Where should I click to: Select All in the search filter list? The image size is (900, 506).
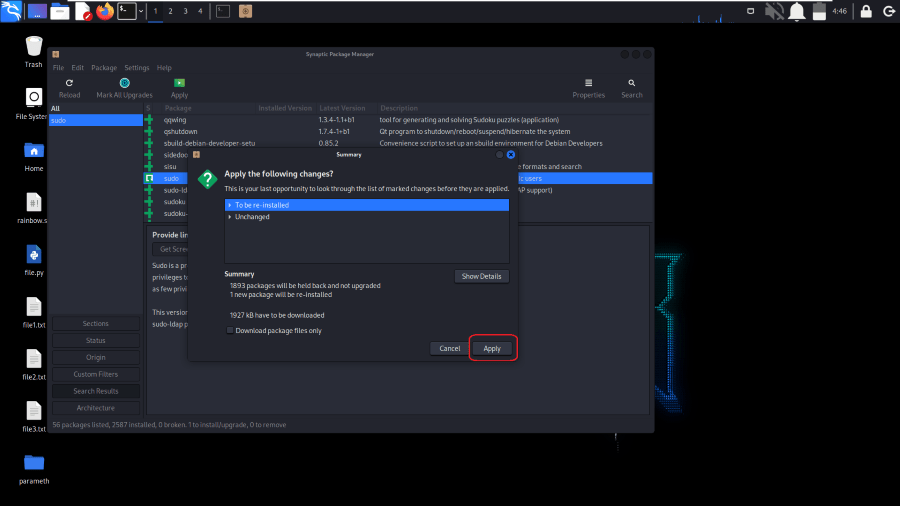(x=96, y=108)
